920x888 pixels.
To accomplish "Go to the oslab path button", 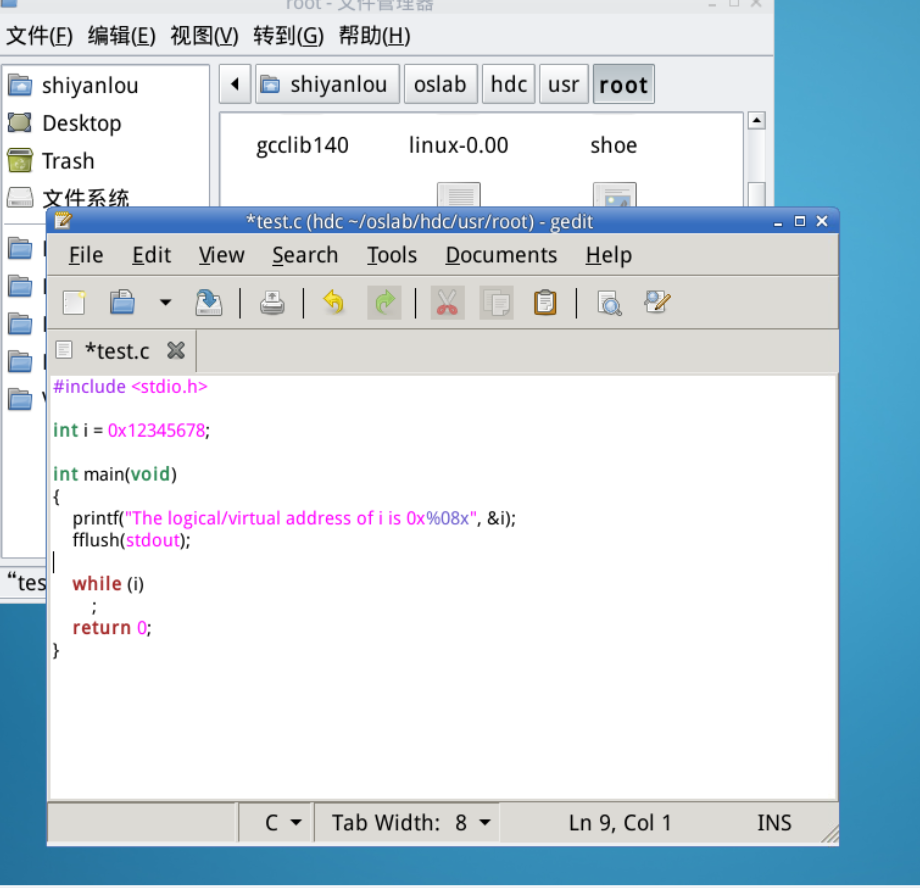I will (x=440, y=85).
